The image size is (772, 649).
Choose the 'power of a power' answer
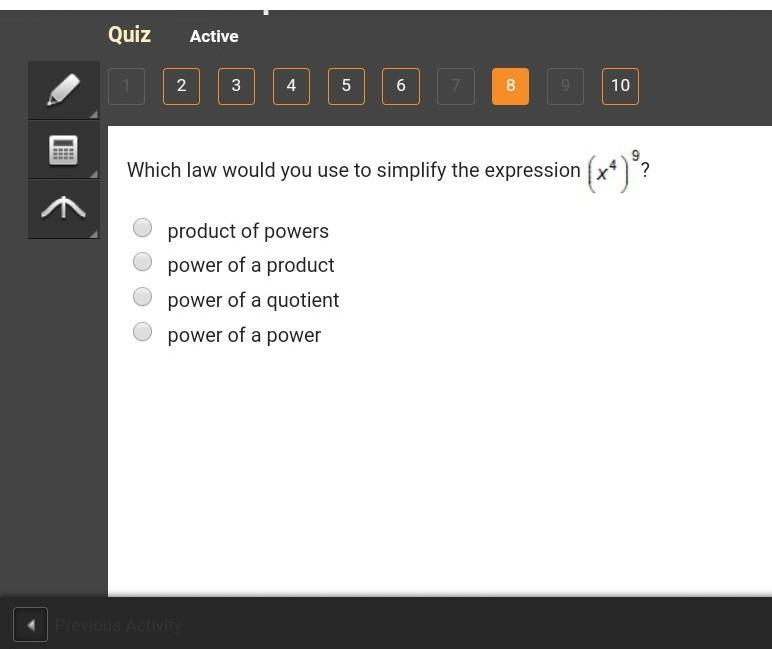(143, 332)
